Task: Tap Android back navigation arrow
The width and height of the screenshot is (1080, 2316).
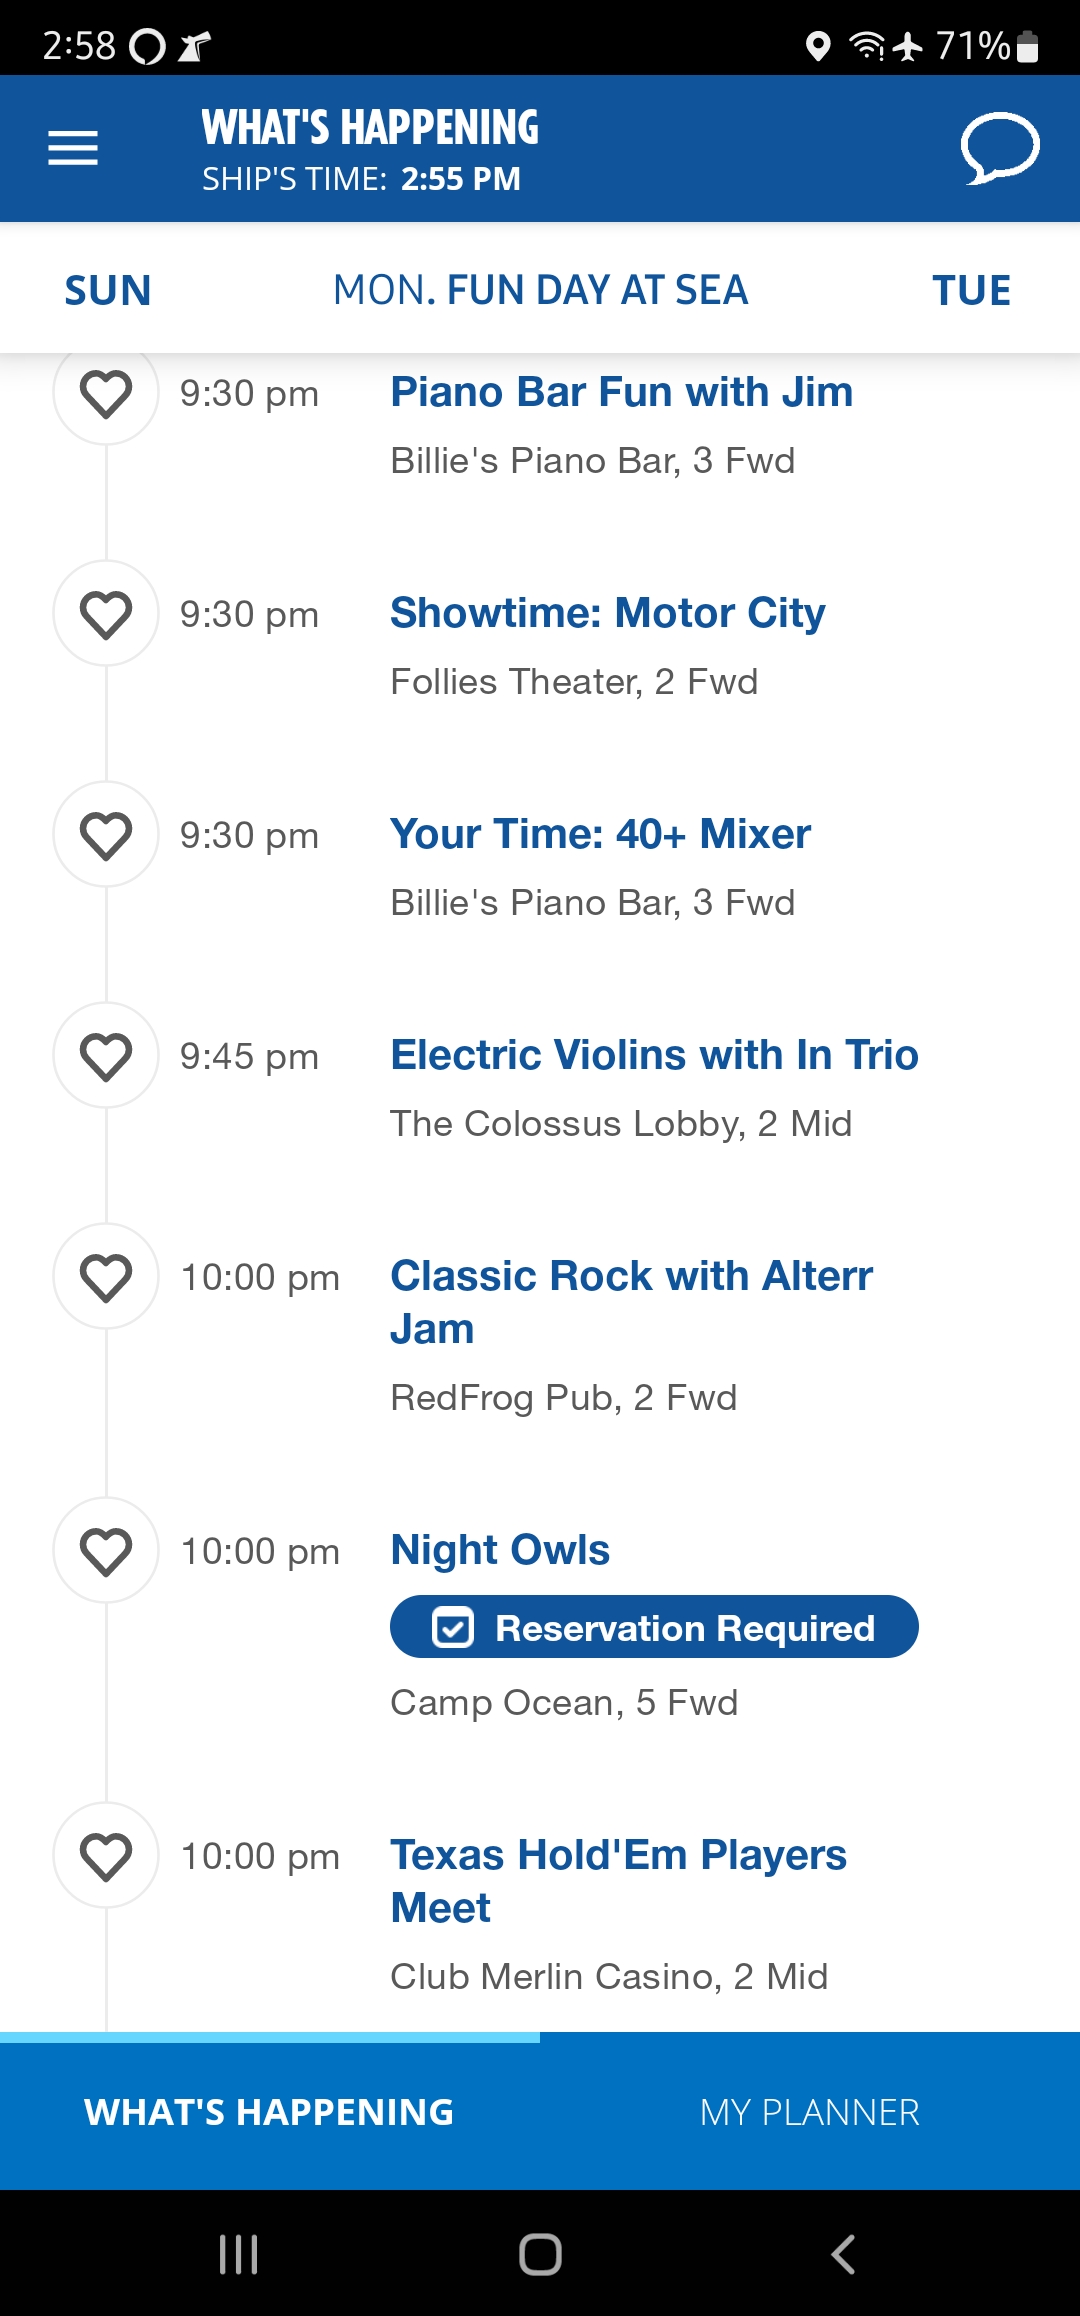Action: (843, 2254)
